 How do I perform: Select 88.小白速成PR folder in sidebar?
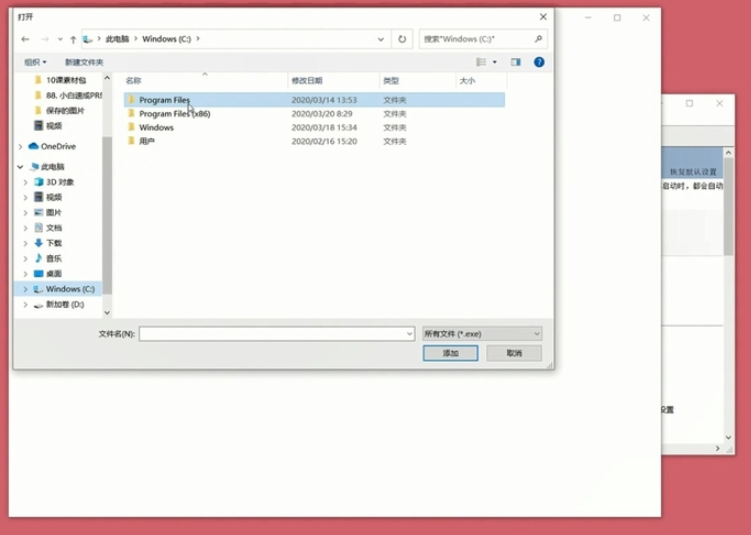click(x=68, y=95)
